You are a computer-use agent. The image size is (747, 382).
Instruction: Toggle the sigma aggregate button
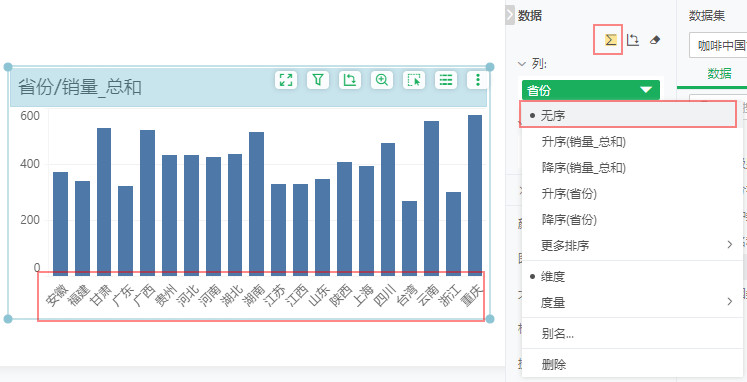coord(610,40)
